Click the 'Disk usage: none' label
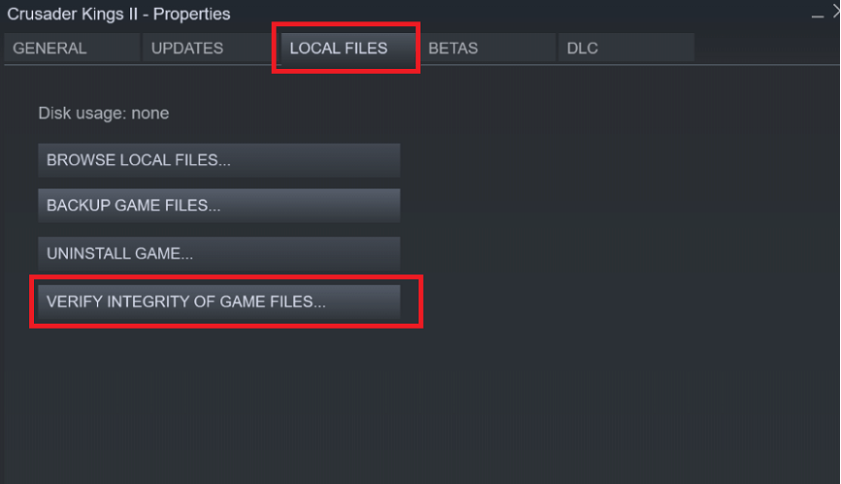The image size is (841, 484). 104,113
